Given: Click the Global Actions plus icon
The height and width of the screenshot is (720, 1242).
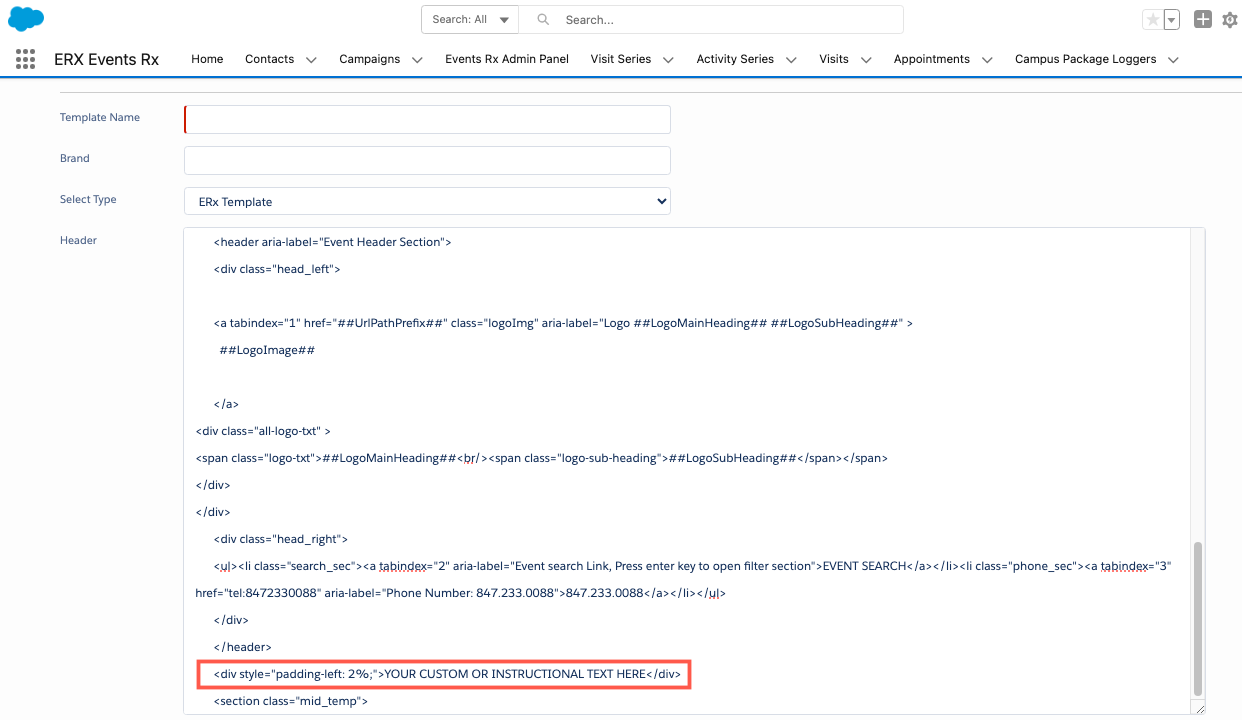Looking at the screenshot, I should 1203,20.
